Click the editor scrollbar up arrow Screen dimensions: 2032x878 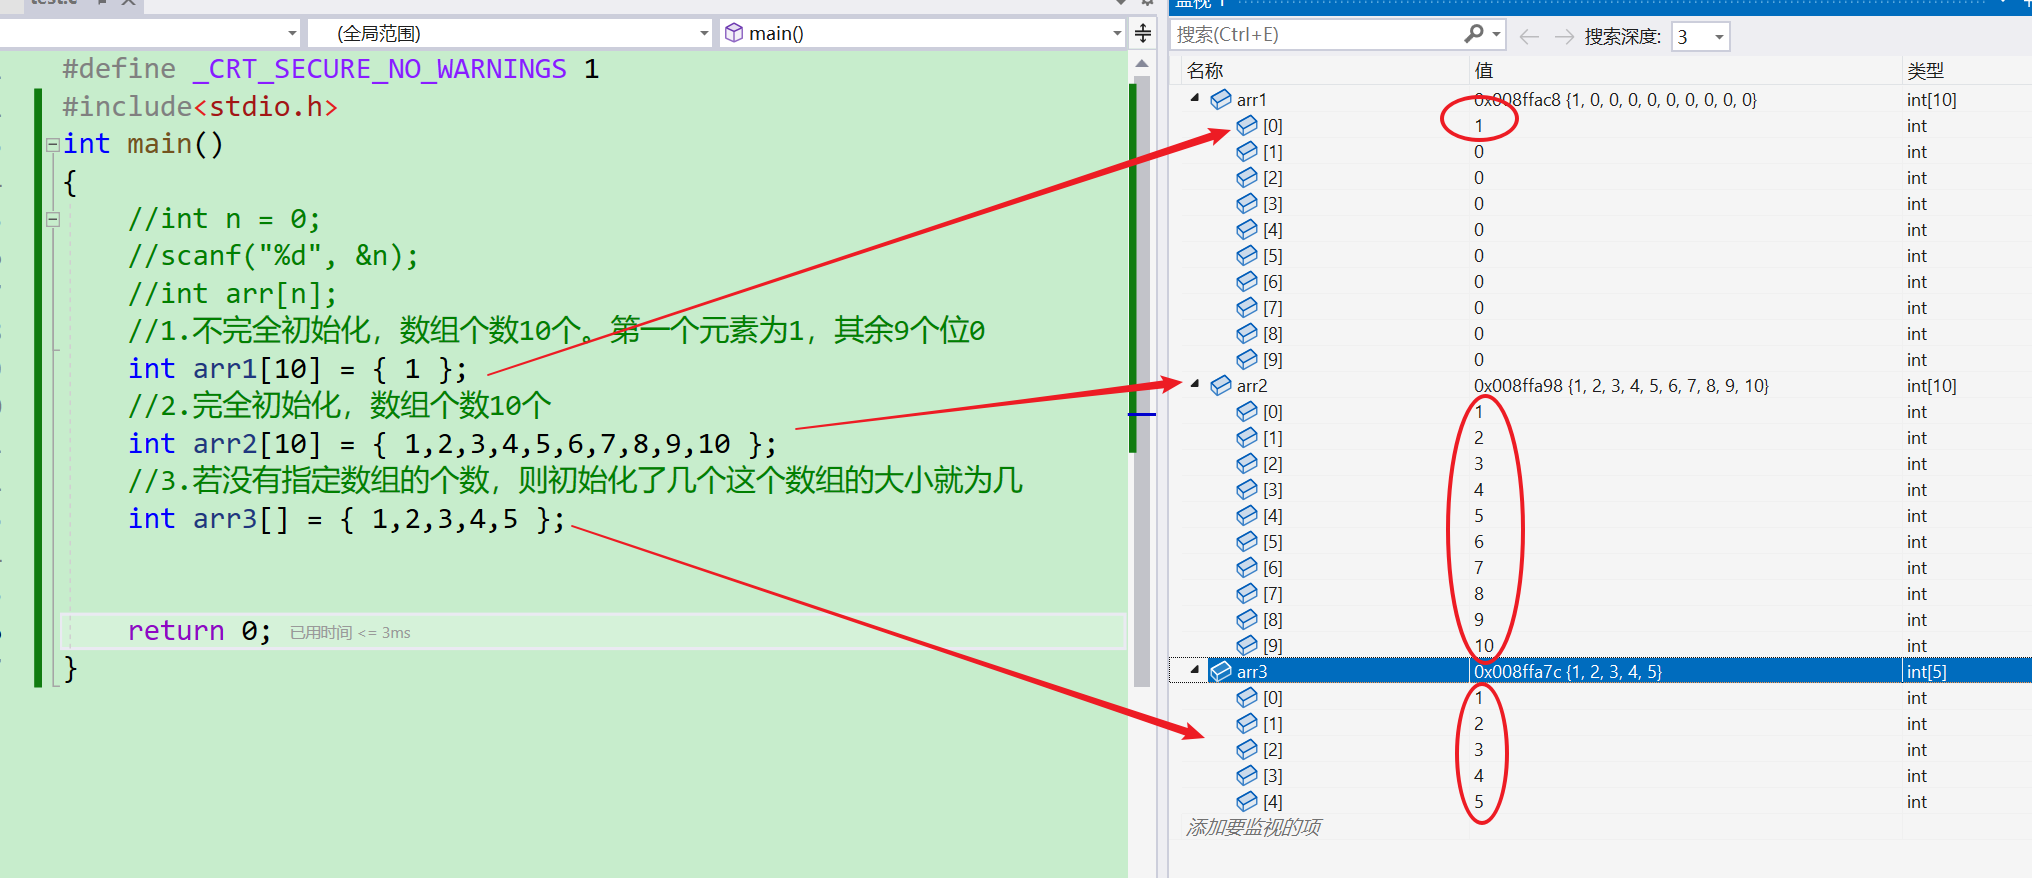[x=1141, y=63]
